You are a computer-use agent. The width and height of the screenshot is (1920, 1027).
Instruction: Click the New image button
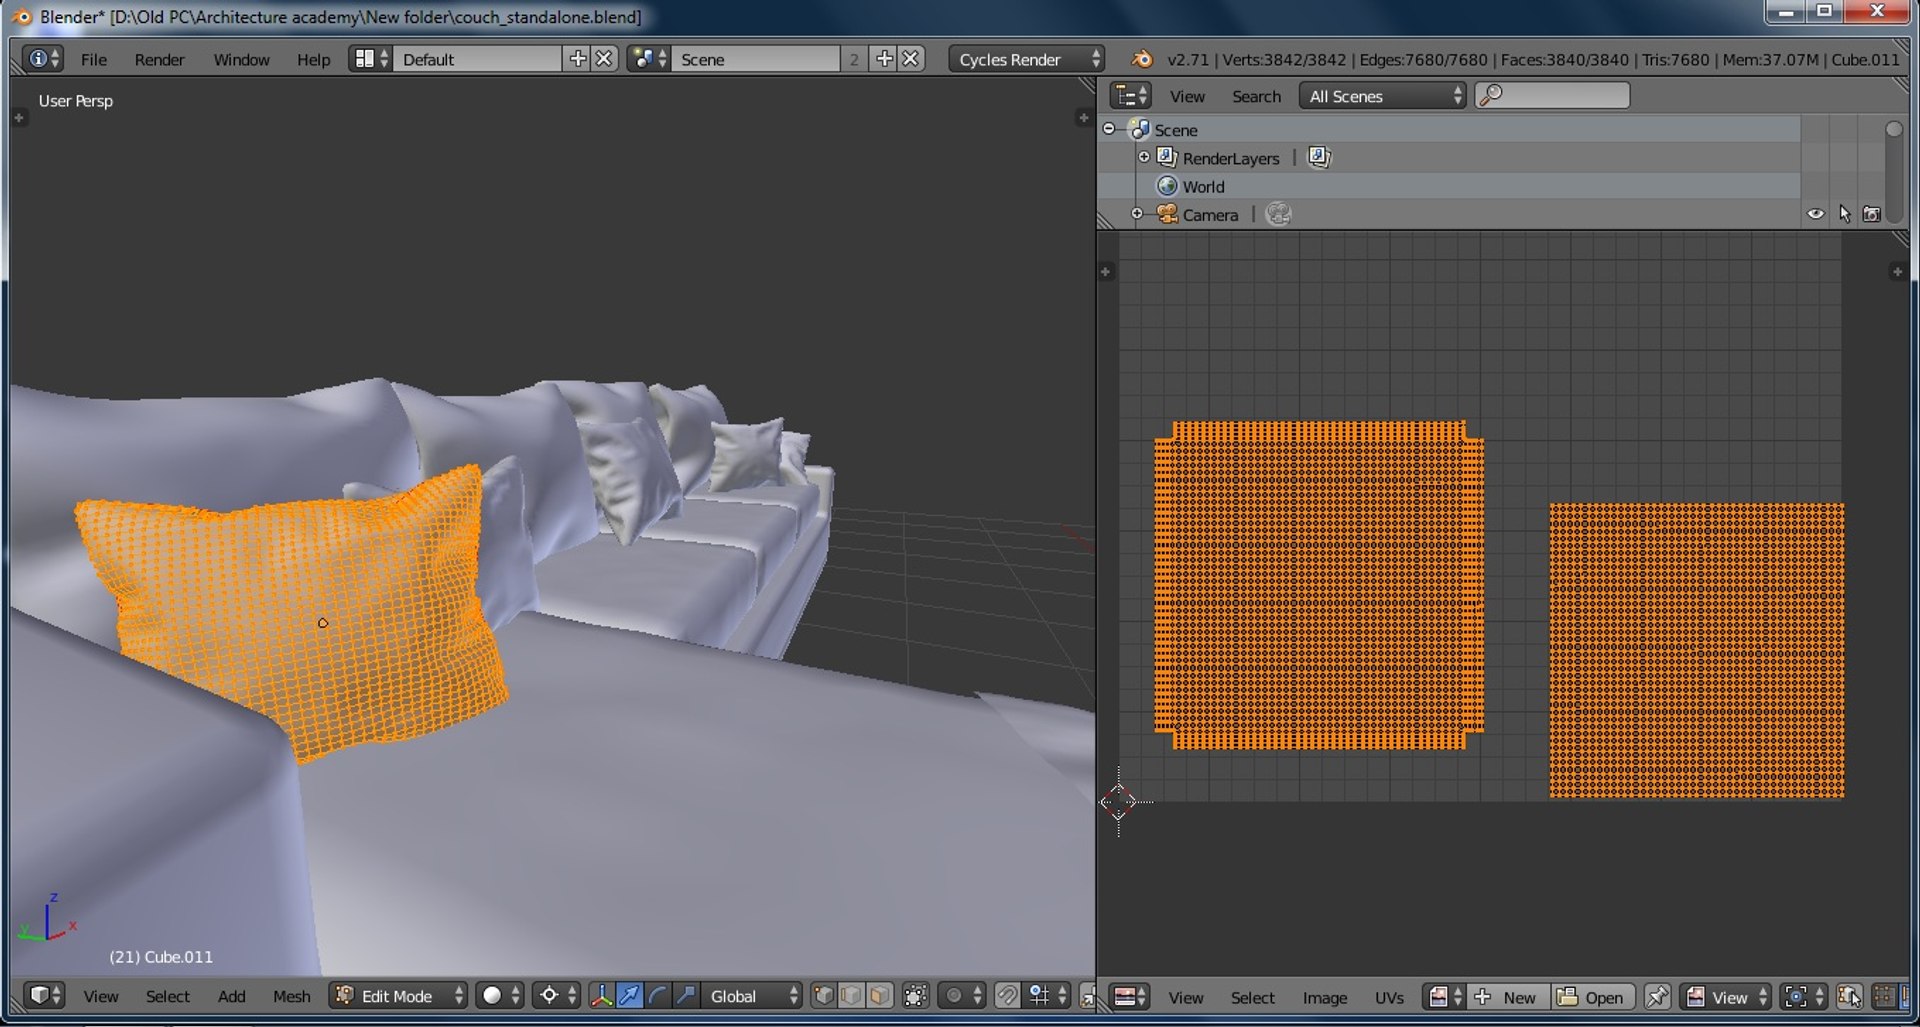coord(1508,997)
